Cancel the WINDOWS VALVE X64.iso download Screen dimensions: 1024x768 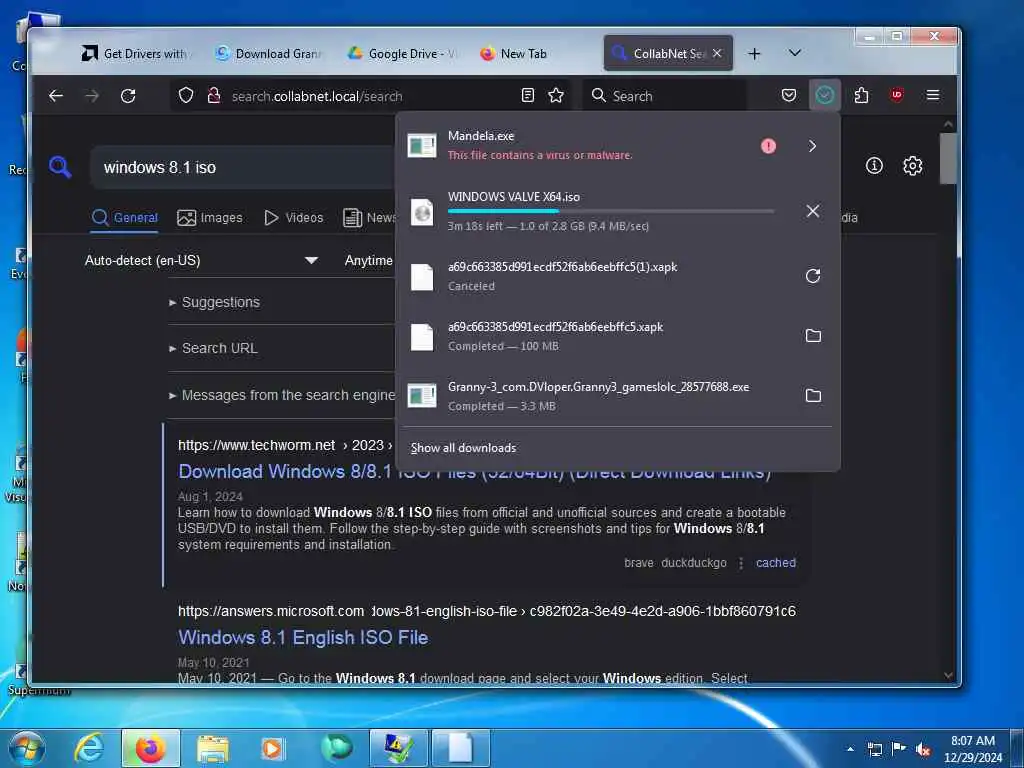pyautogui.click(x=812, y=211)
